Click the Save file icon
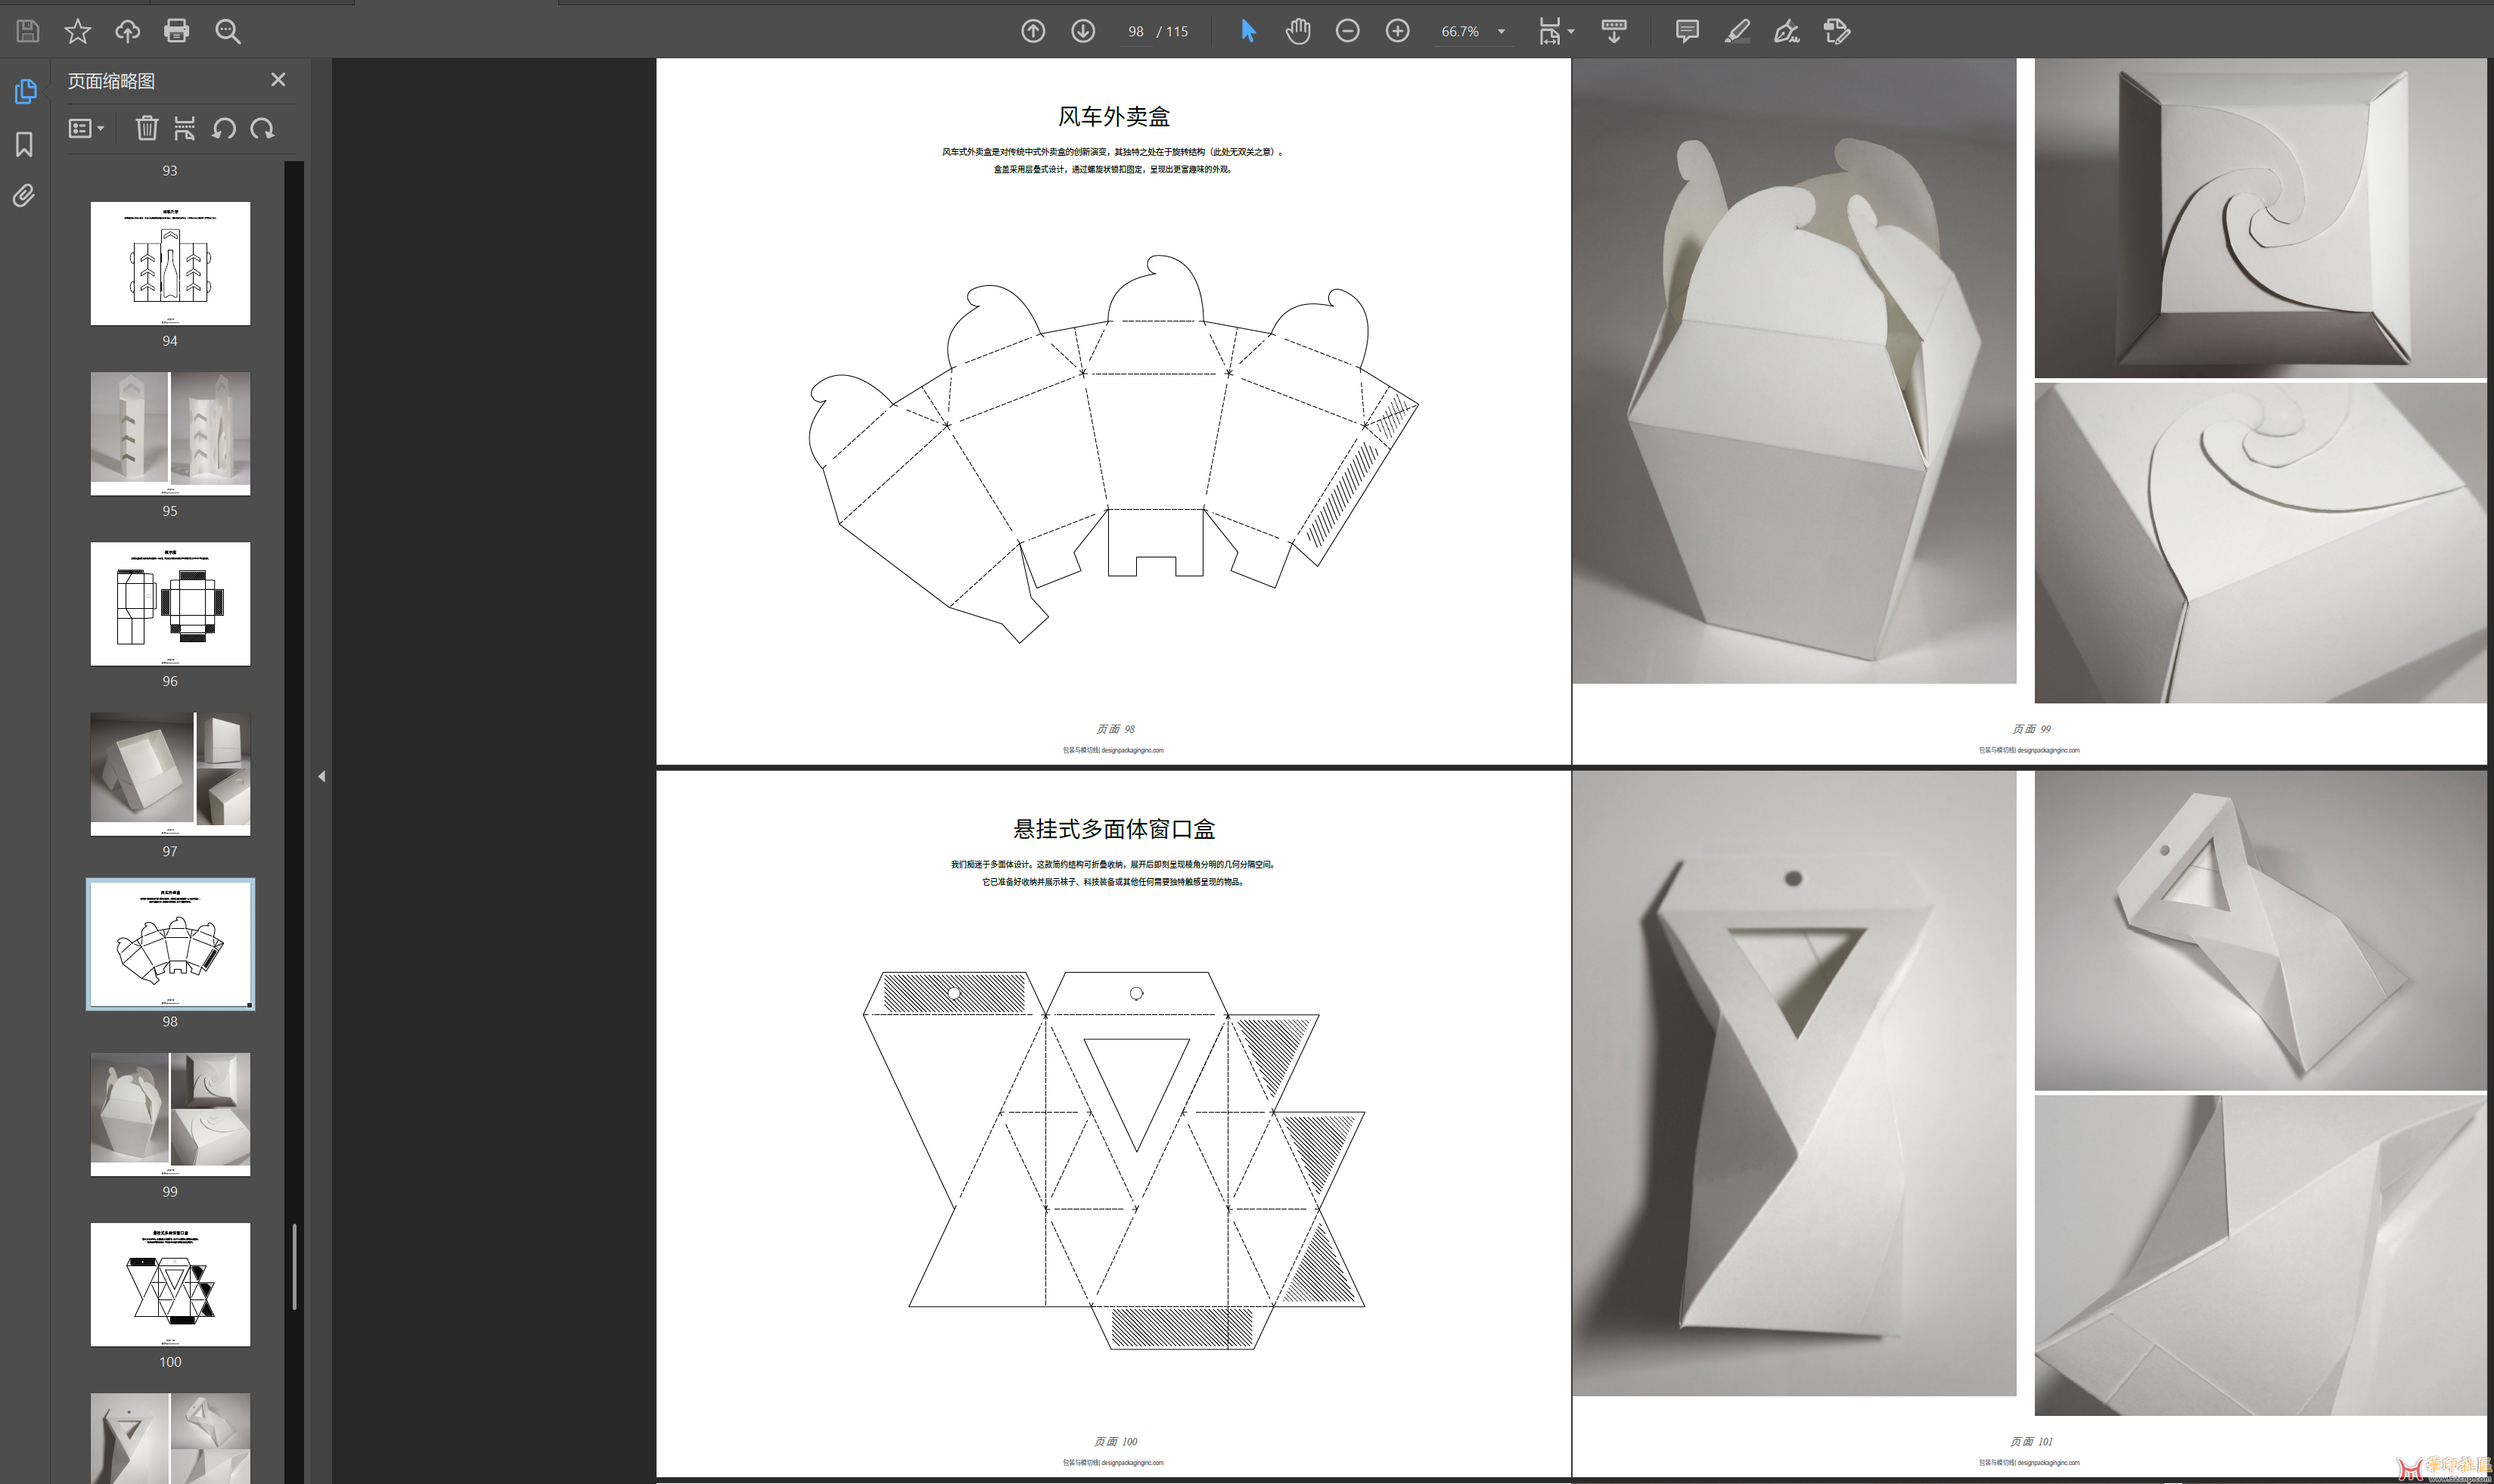The image size is (2494, 1484). 28,31
